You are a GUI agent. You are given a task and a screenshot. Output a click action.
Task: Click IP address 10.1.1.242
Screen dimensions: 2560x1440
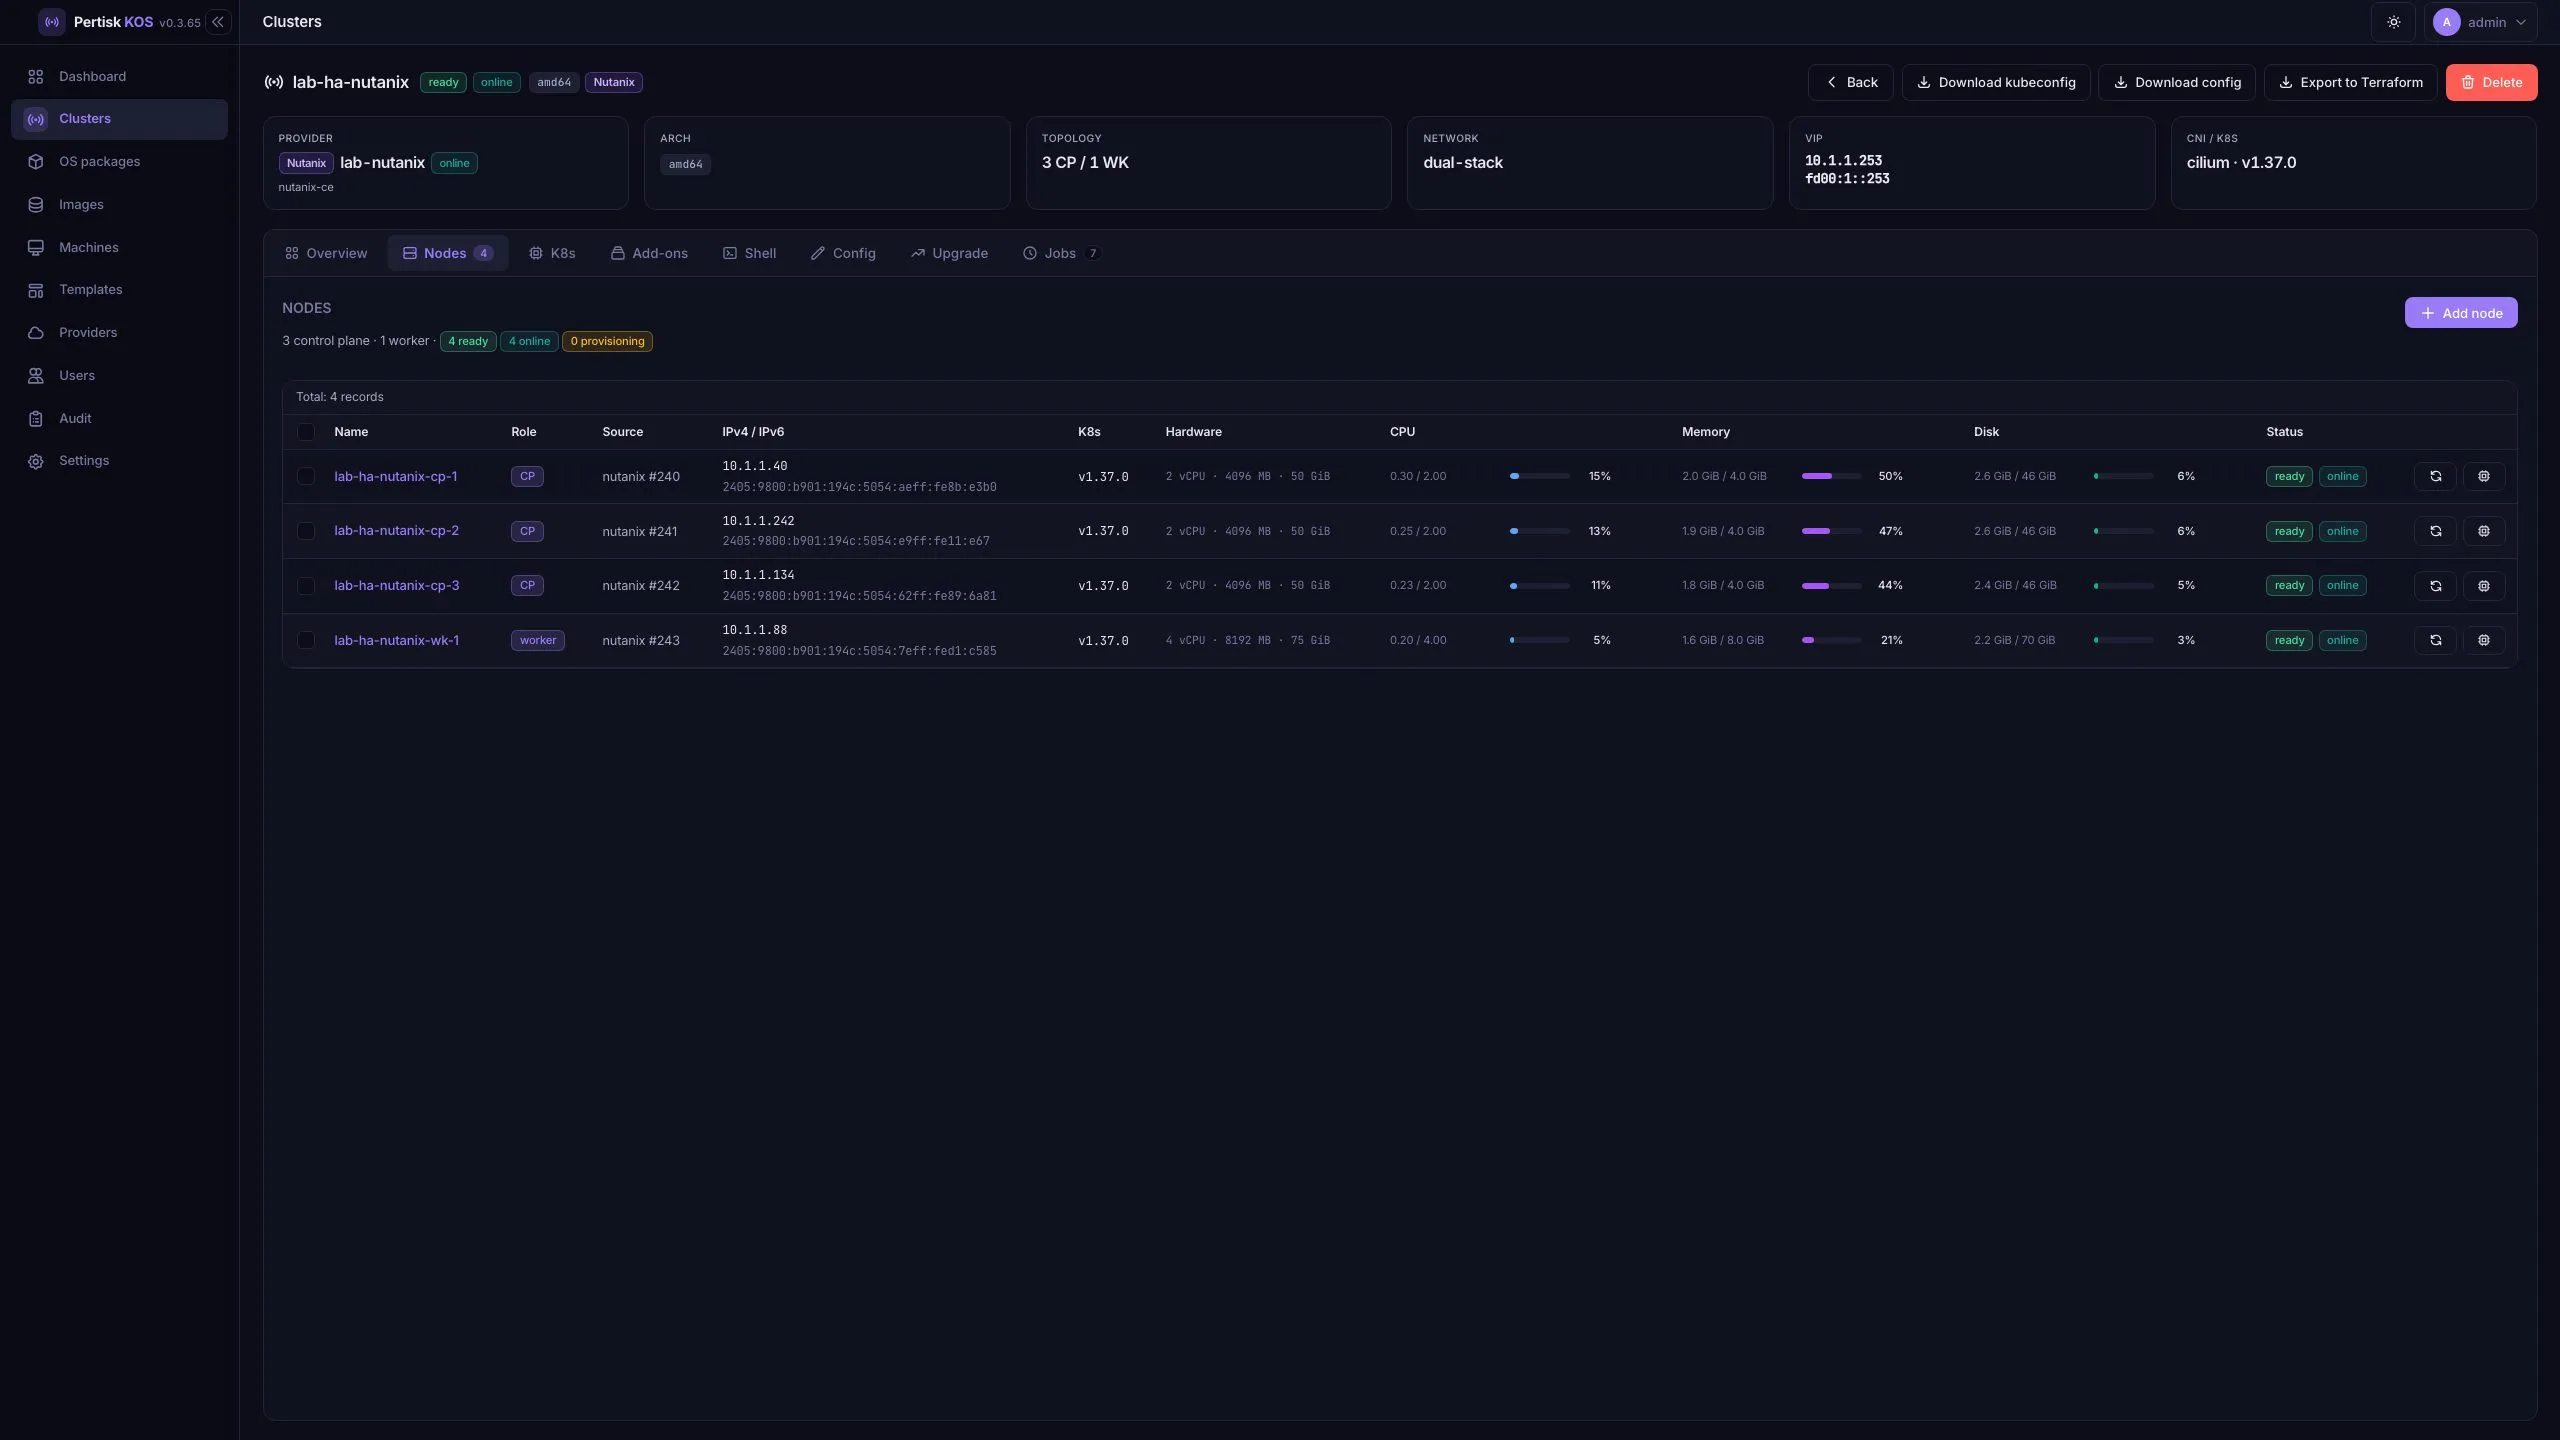[758, 521]
